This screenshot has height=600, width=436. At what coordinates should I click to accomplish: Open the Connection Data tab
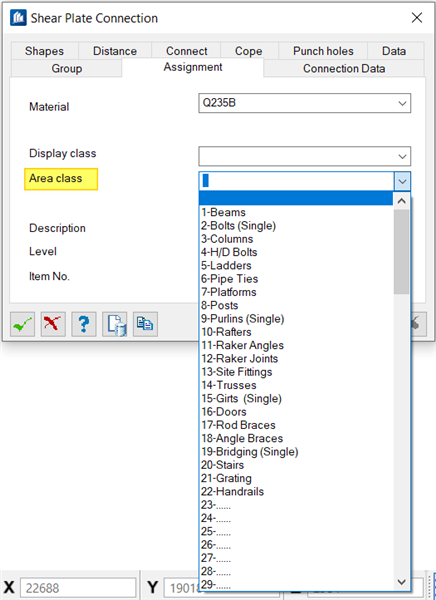(344, 68)
